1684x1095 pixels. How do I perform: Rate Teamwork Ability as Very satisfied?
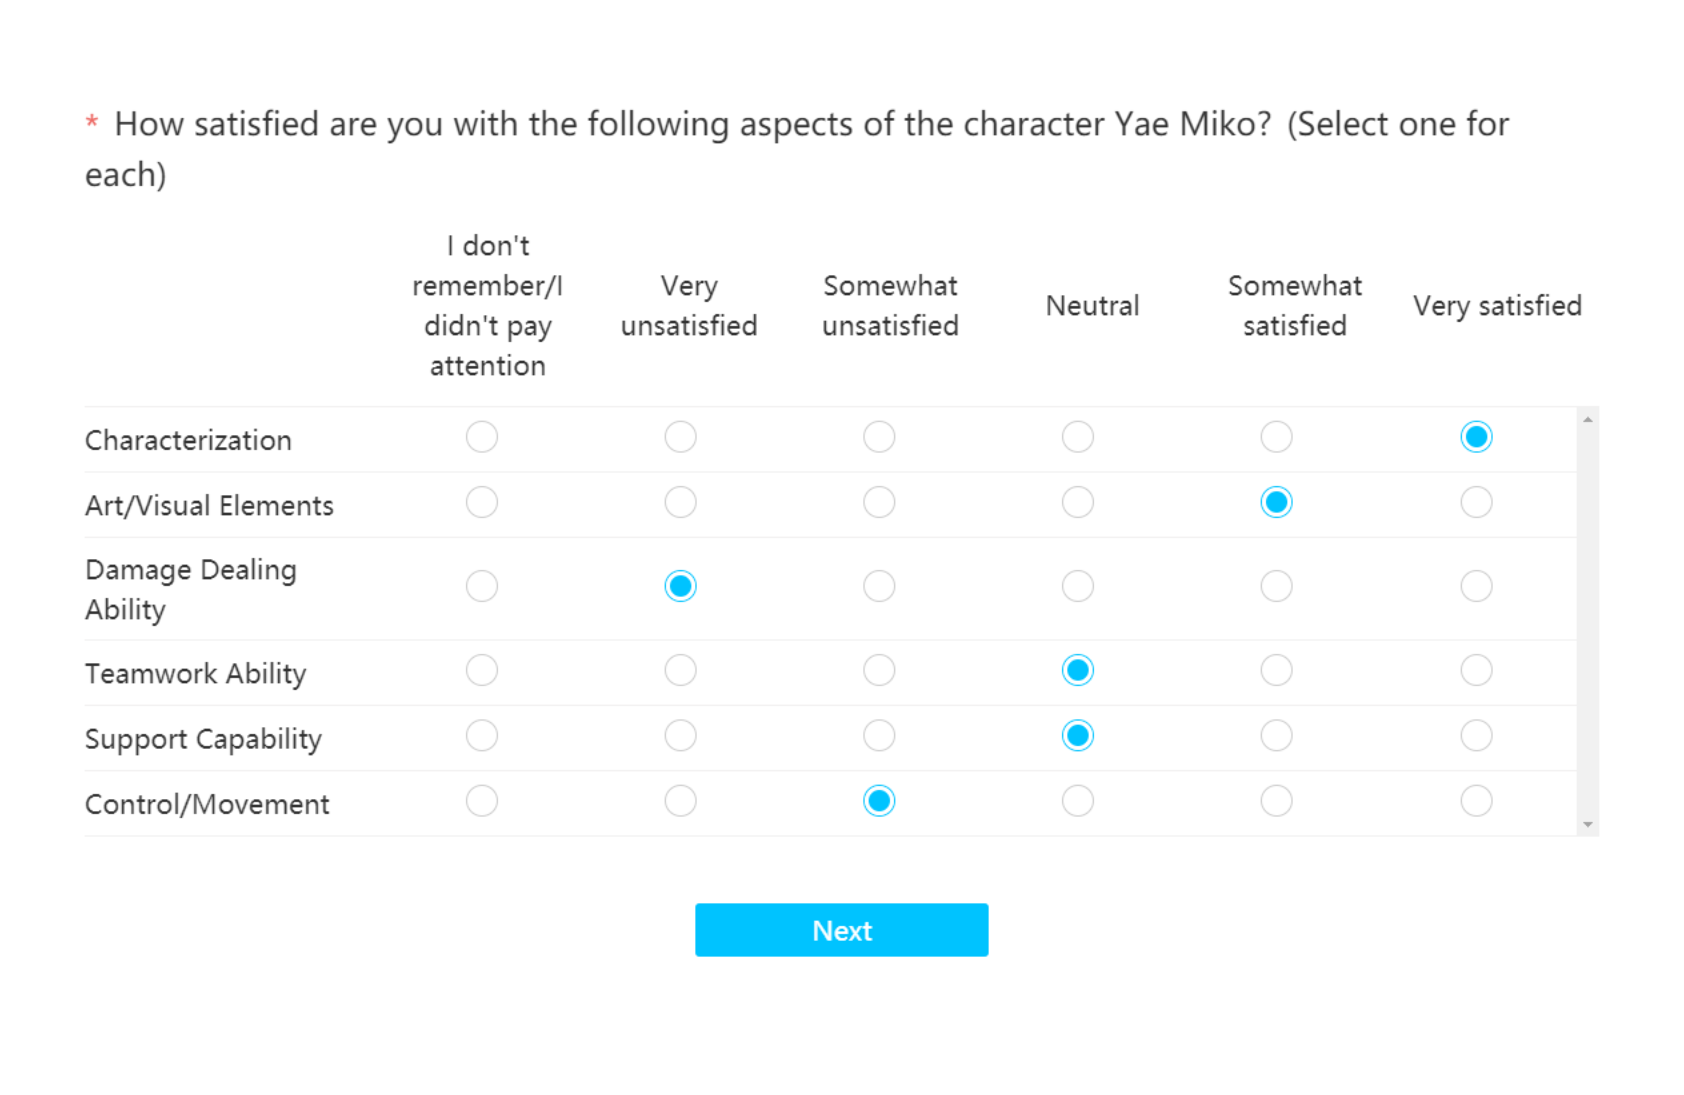(1475, 670)
